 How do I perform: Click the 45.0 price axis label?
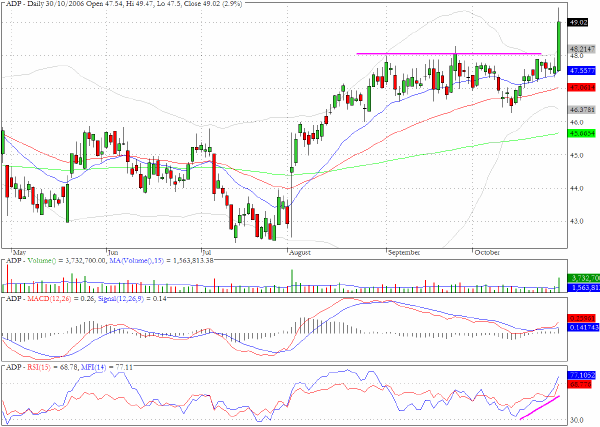[577, 155]
